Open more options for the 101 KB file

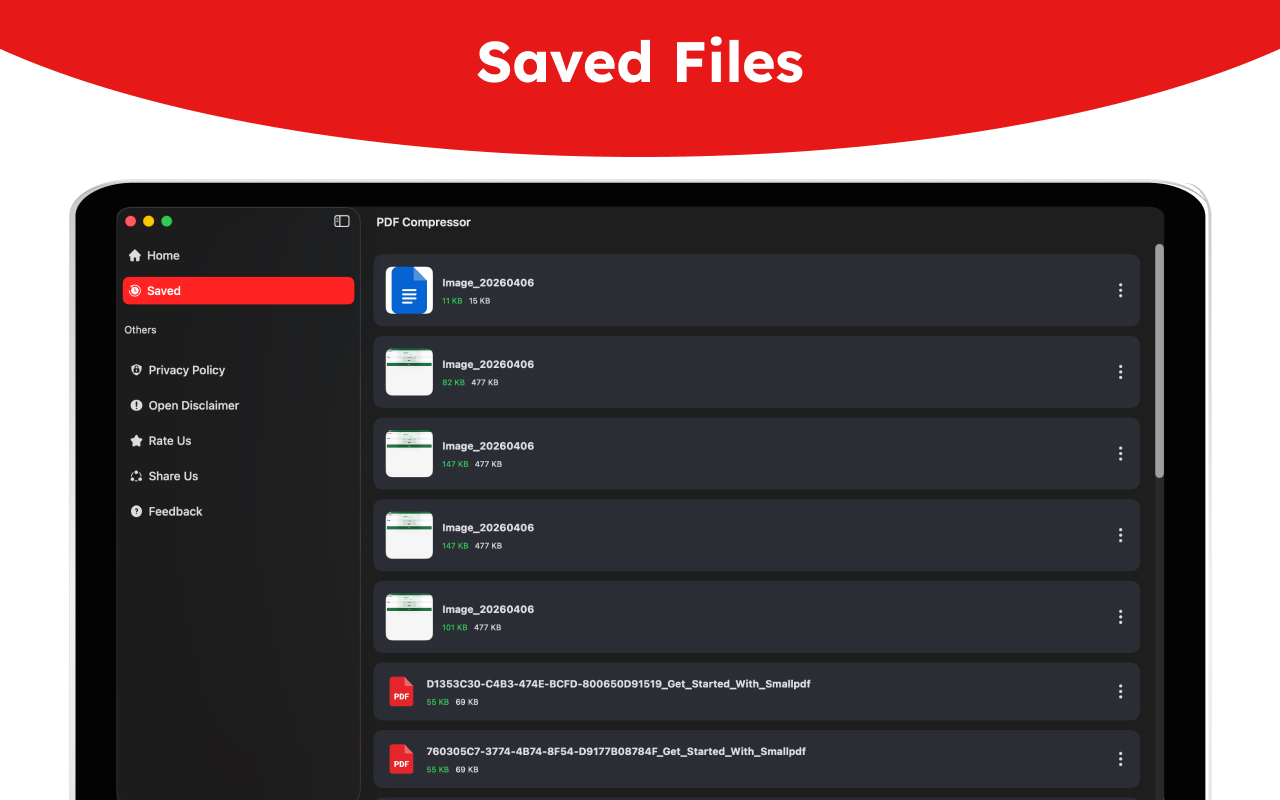[1120, 617]
